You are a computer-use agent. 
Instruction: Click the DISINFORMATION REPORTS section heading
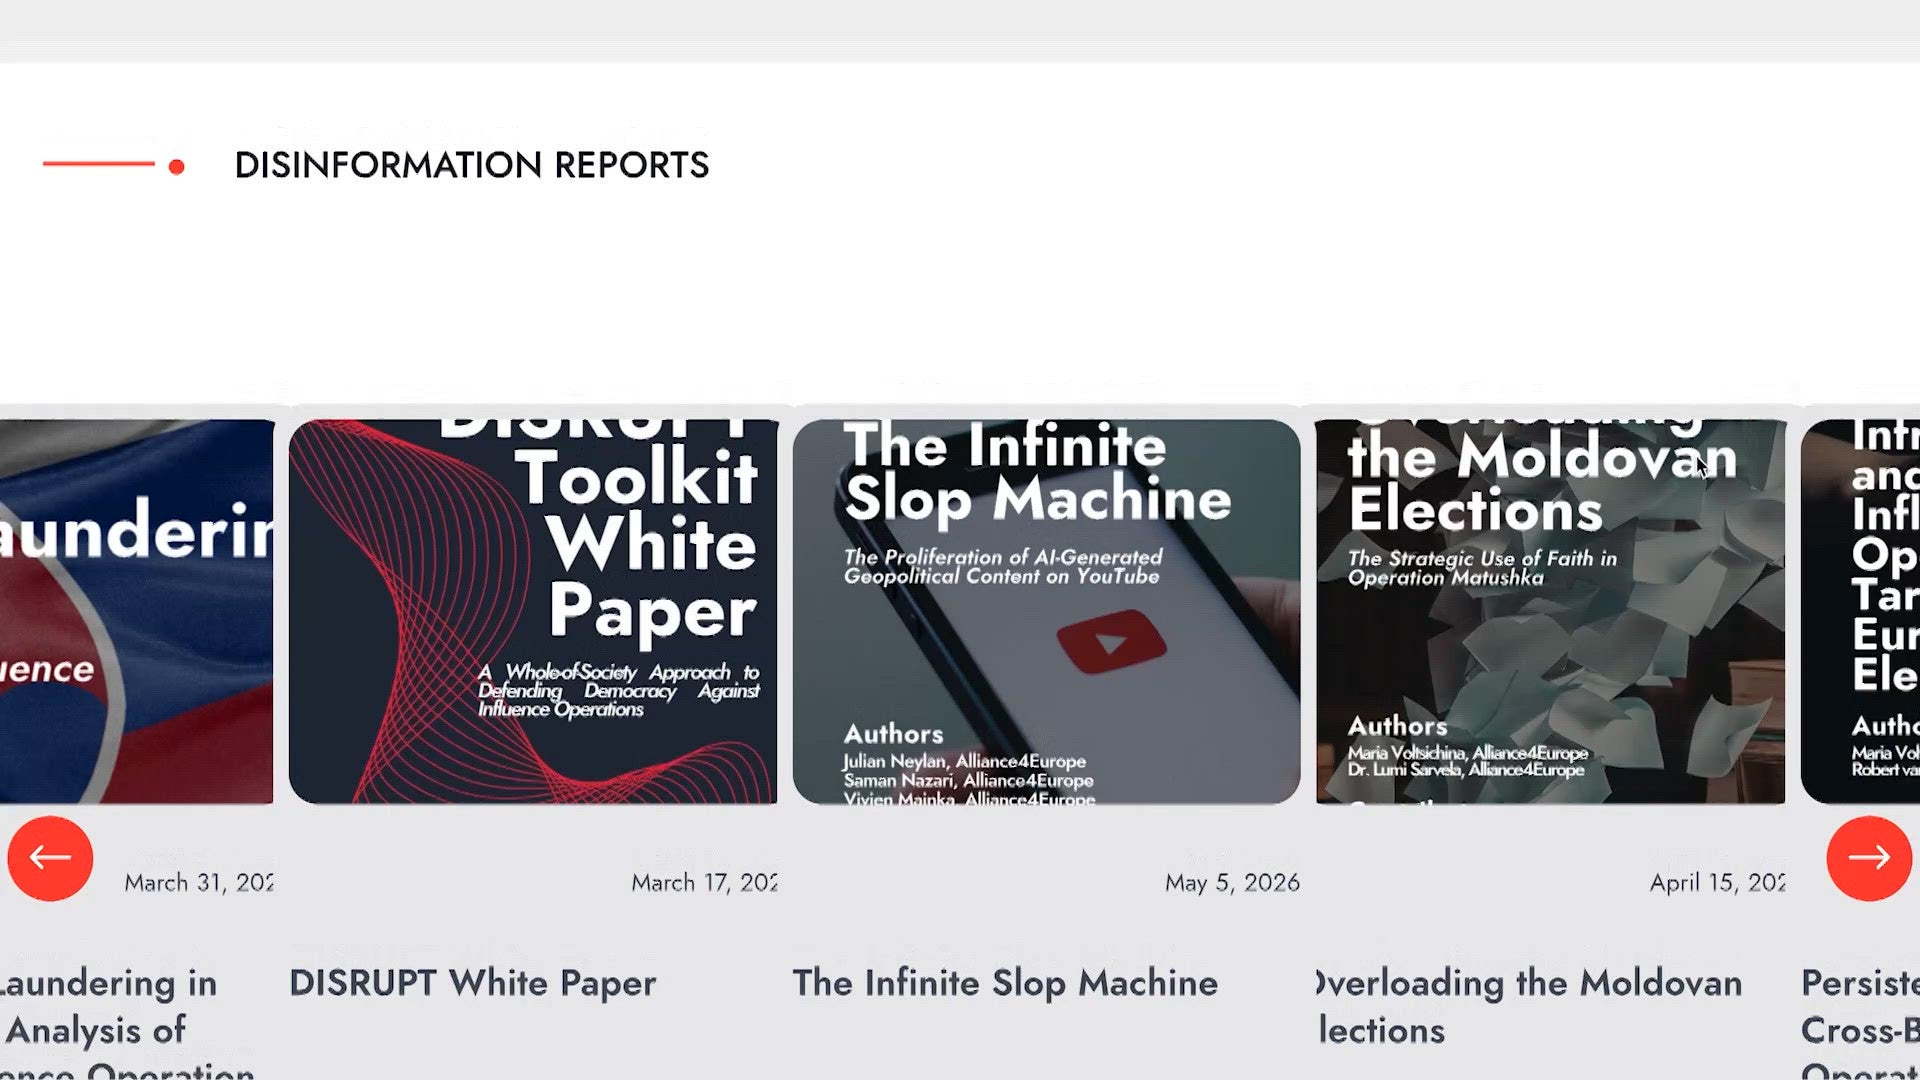472,165
